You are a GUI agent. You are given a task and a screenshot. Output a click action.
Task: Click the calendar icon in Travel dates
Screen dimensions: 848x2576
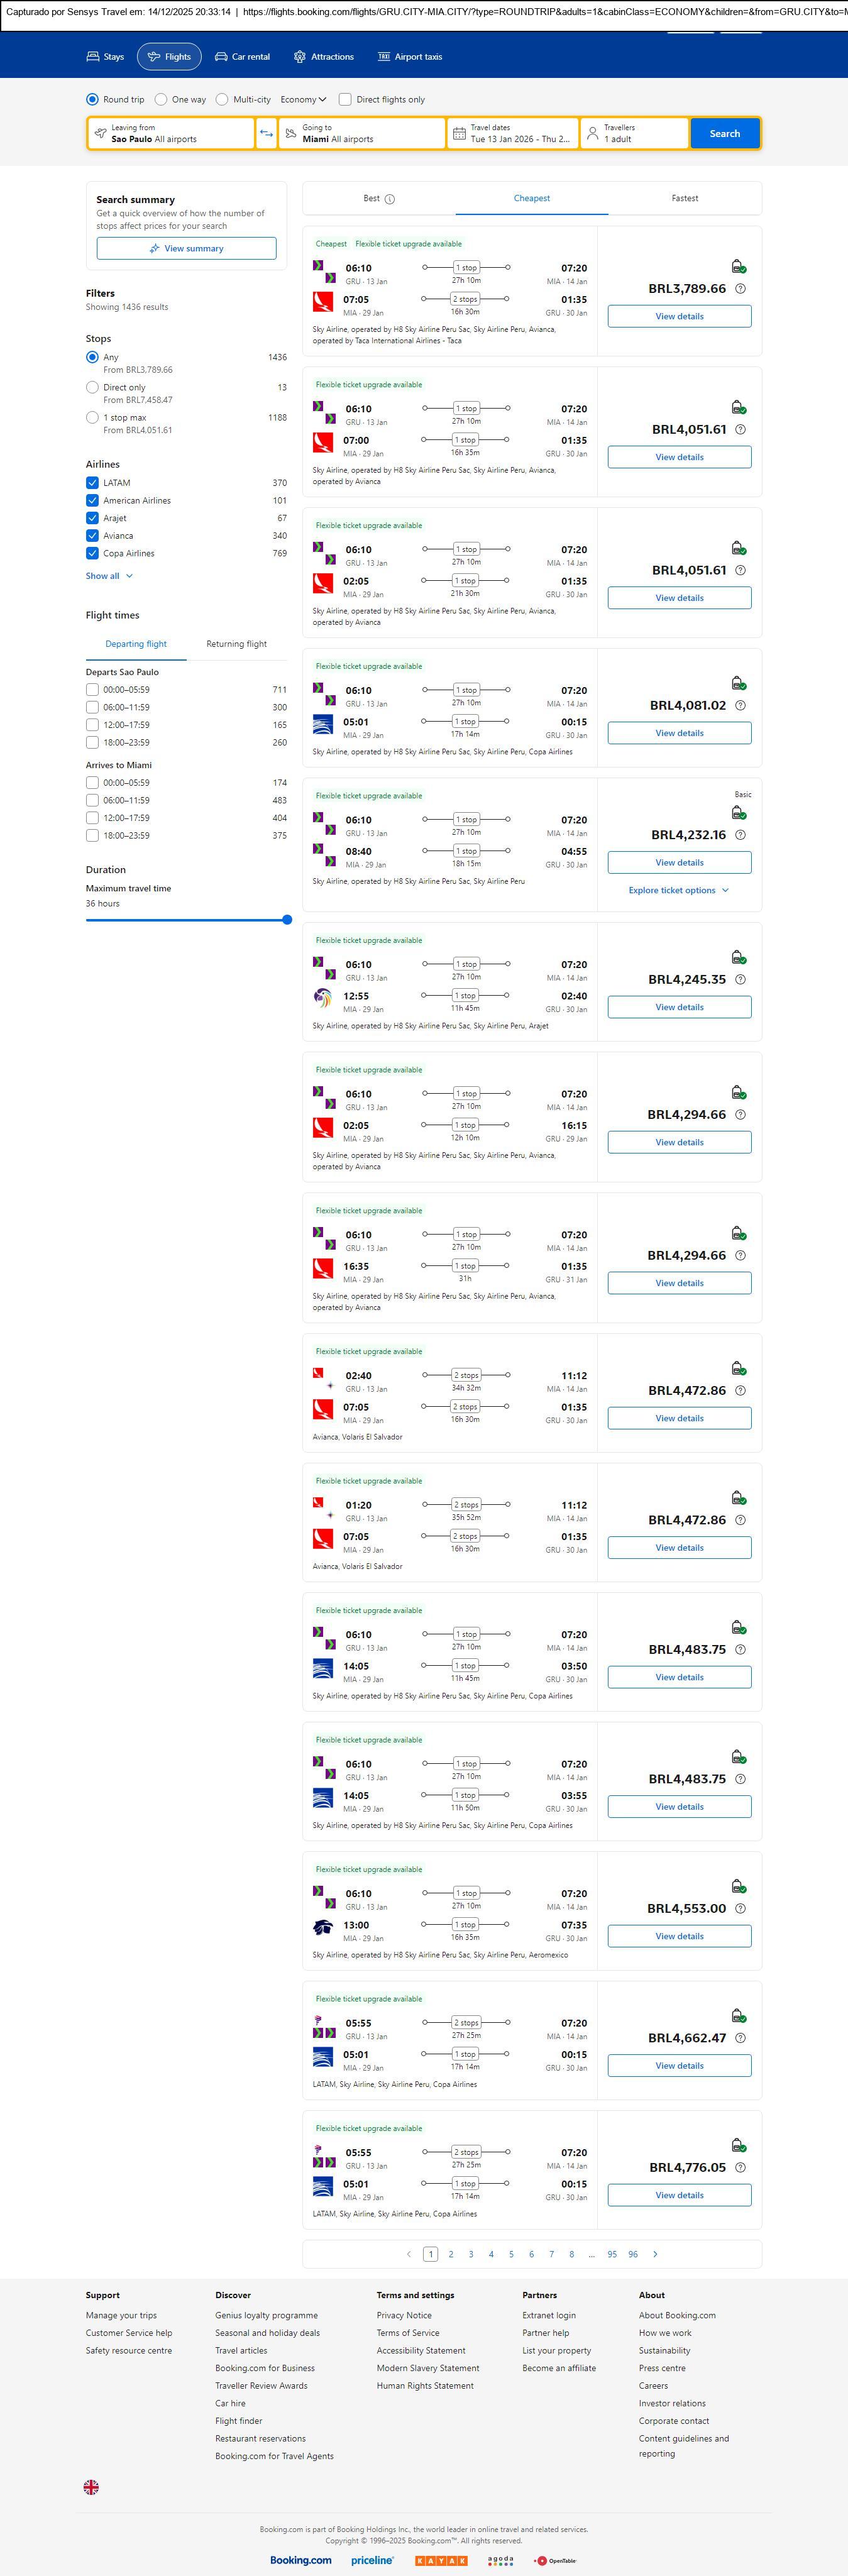point(459,133)
